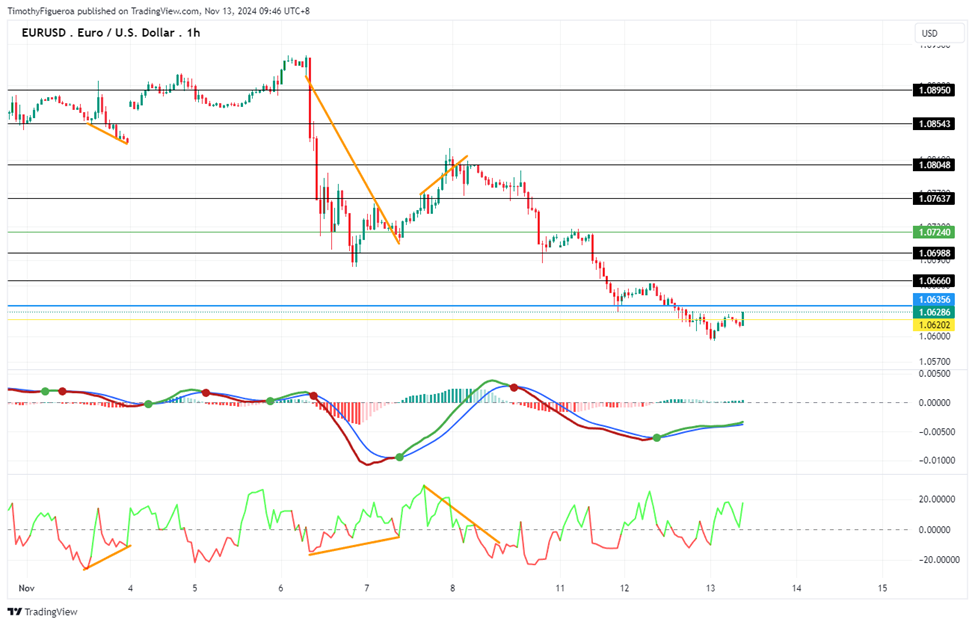Click the USD currency button

[939, 34]
